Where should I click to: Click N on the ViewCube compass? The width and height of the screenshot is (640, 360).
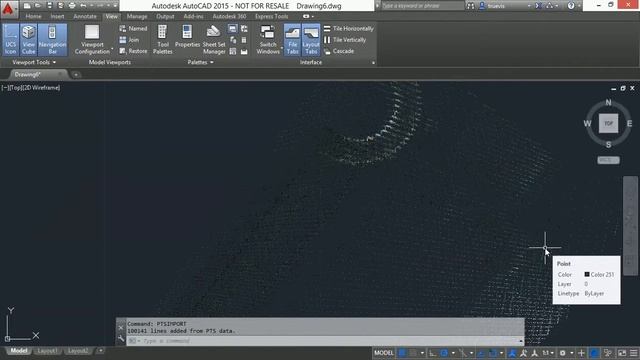(x=608, y=102)
